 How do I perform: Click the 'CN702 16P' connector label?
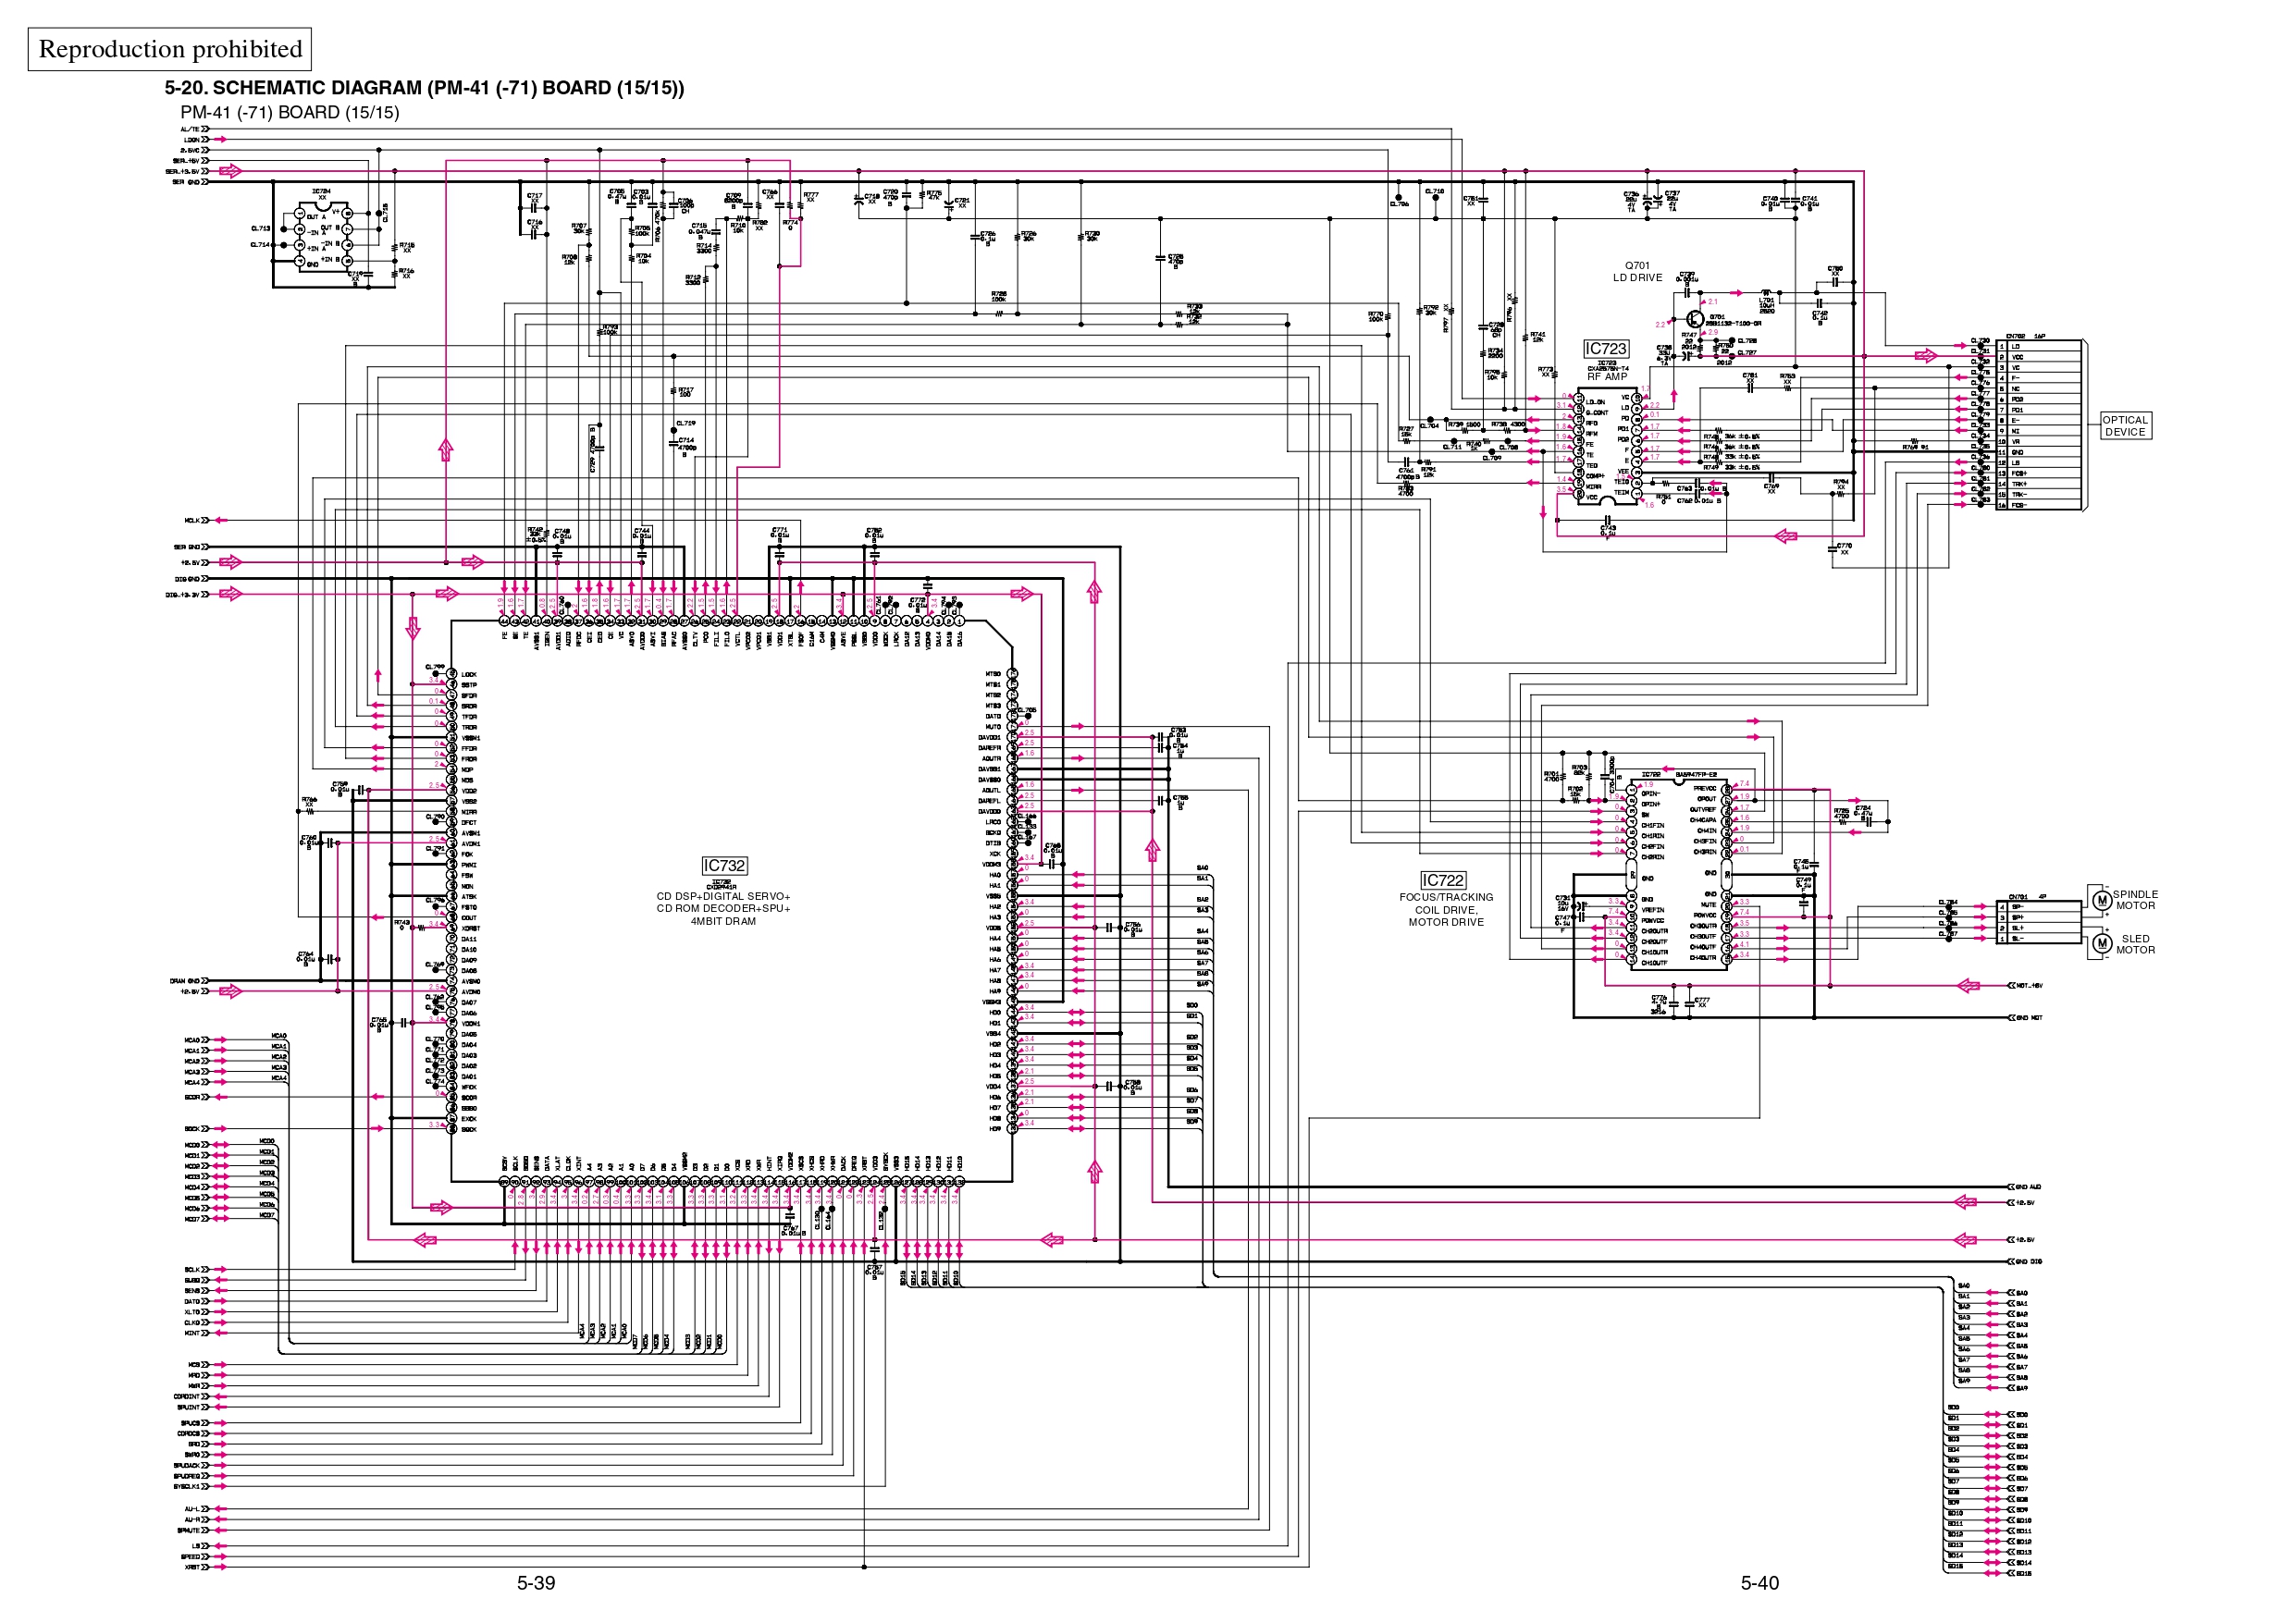pos(2026,337)
